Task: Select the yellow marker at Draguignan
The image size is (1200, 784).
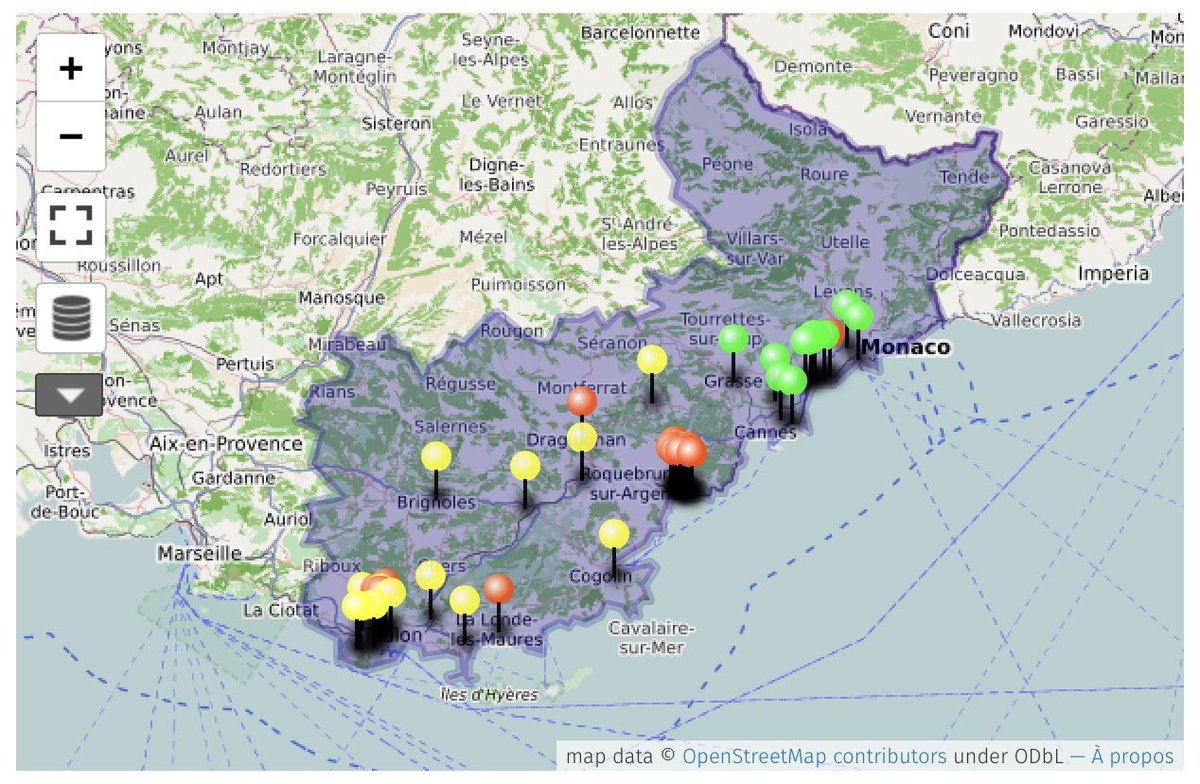Action: [582, 437]
